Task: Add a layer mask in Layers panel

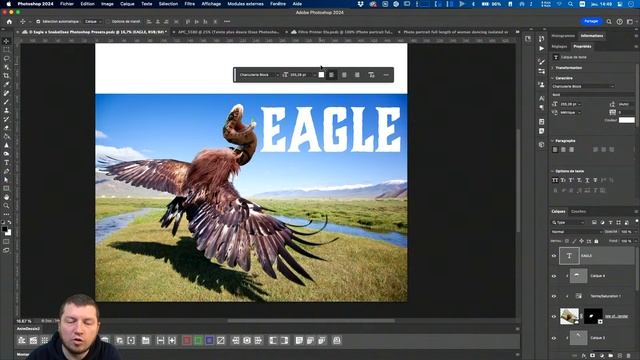Action: point(593,356)
